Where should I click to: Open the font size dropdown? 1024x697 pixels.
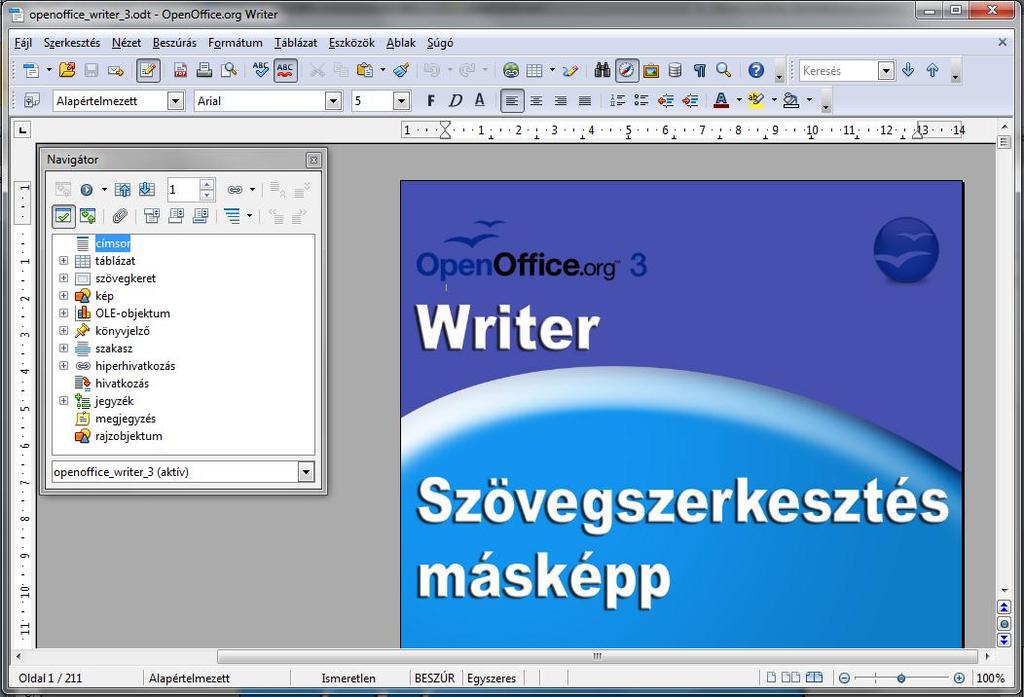(x=402, y=101)
